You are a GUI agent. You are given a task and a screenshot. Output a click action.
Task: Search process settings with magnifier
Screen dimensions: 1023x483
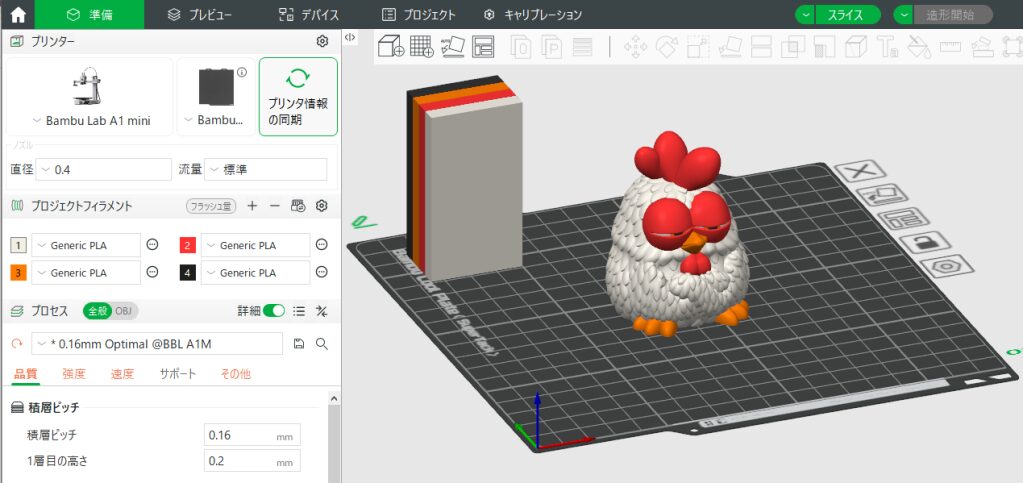click(322, 344)
